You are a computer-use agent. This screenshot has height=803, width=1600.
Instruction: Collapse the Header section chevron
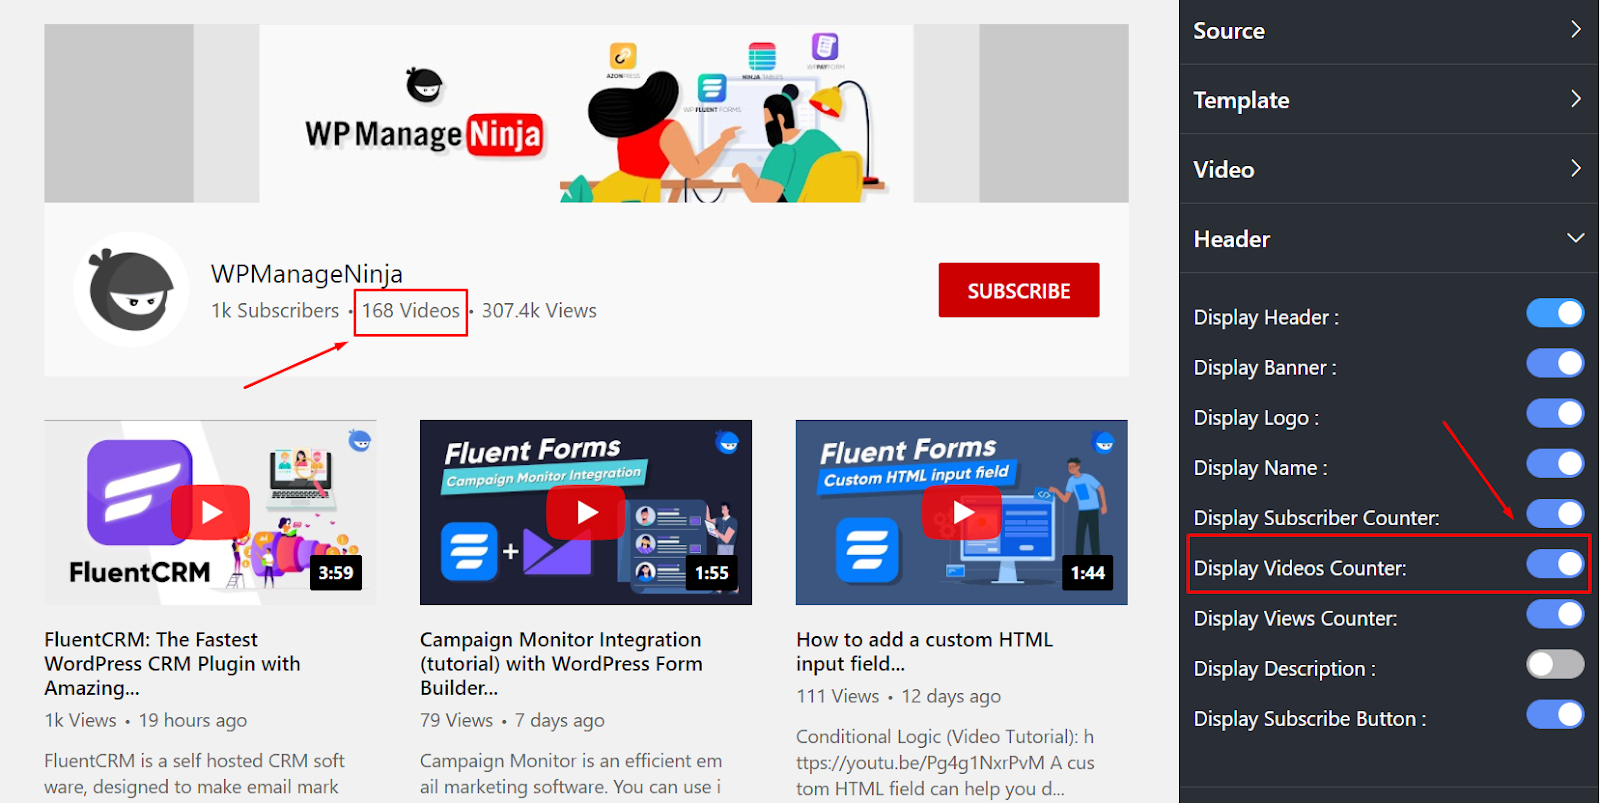click(1576, 238)
